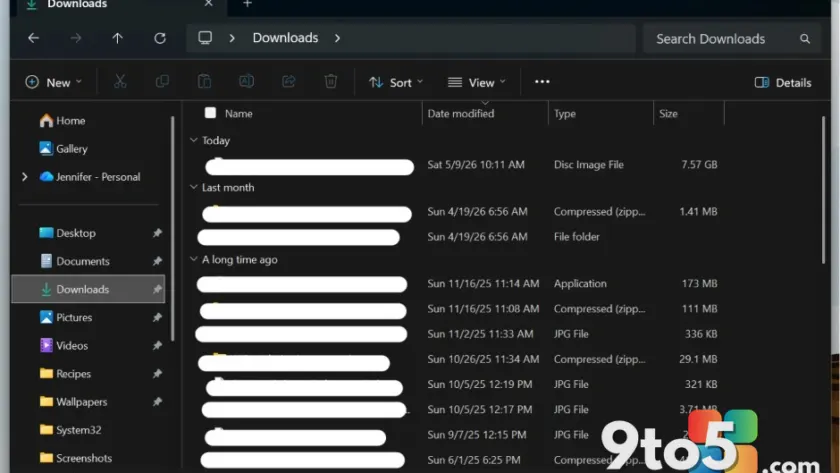
Task: Click the pin icon next to Videos
Action: click(x=157, y=346)
